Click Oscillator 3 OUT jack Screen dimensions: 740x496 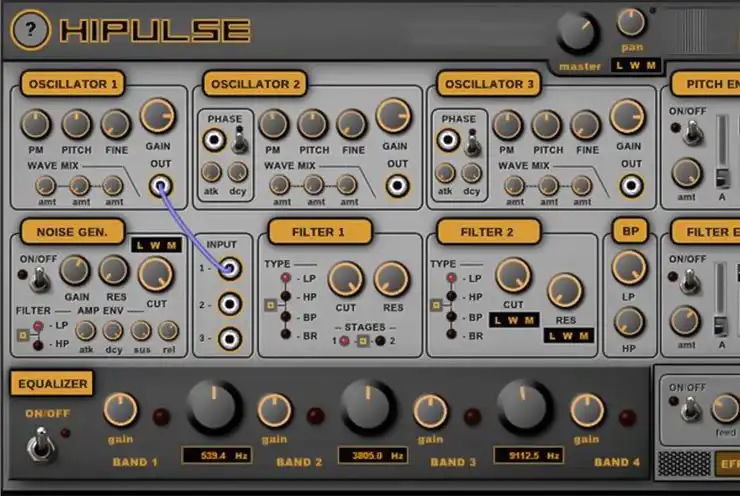pyautogui.click(x=631, y=186)
